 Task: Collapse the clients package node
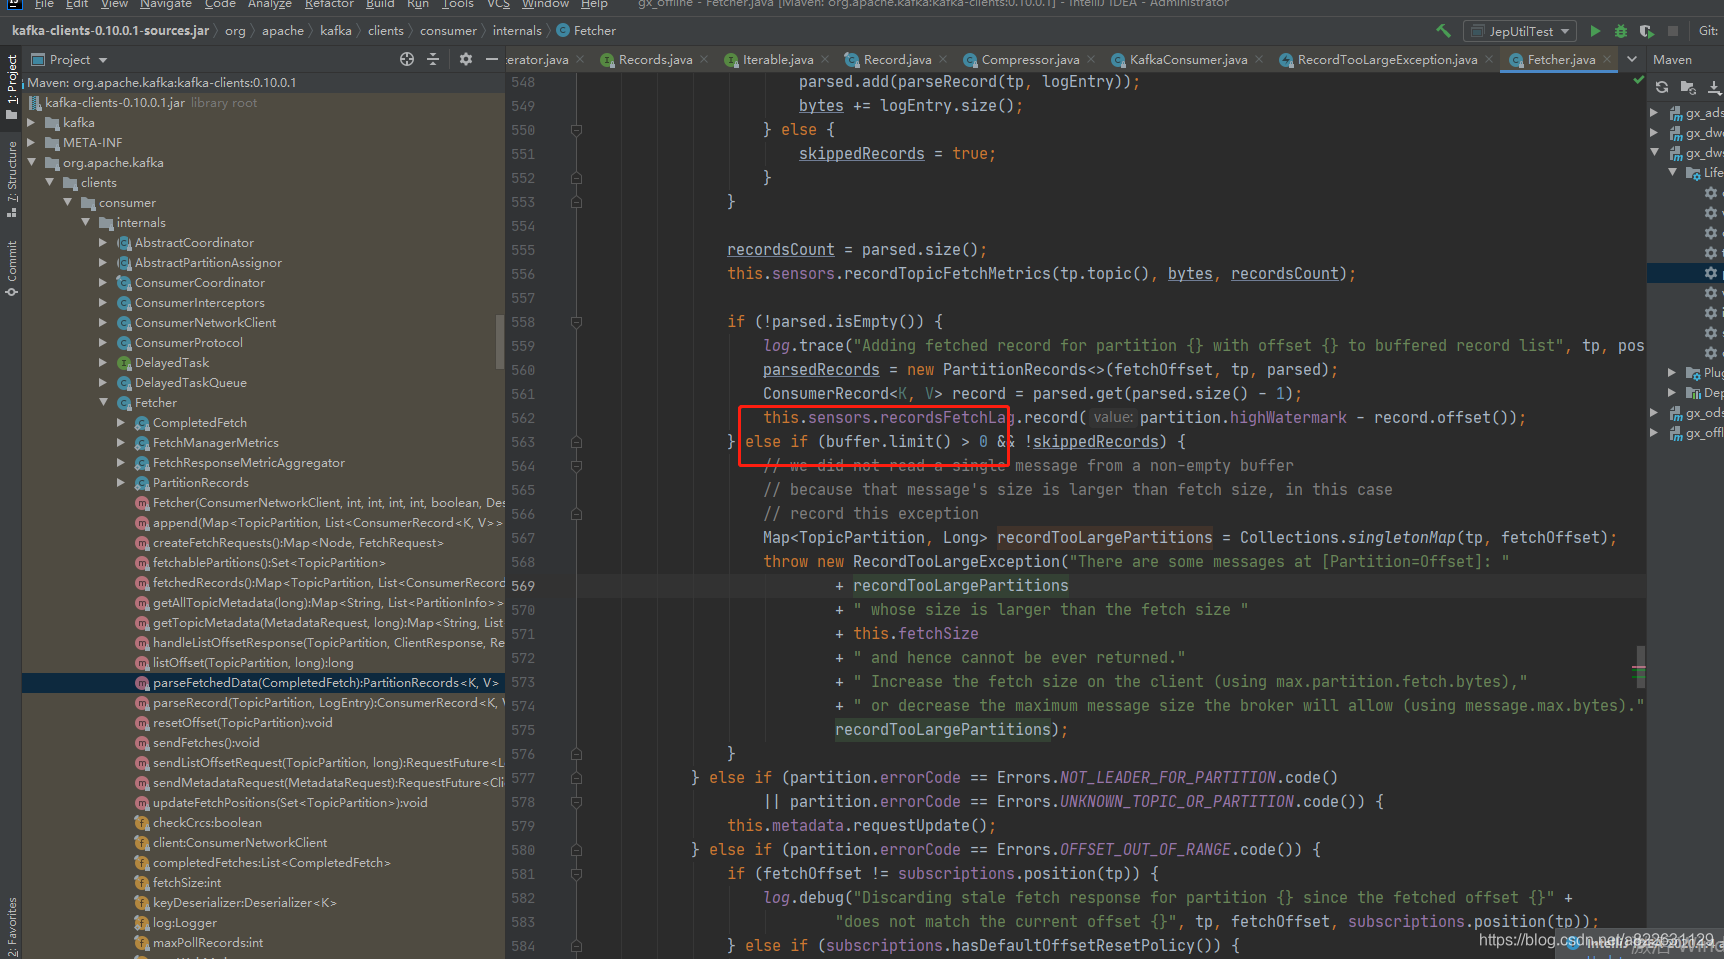coord(49,183)
